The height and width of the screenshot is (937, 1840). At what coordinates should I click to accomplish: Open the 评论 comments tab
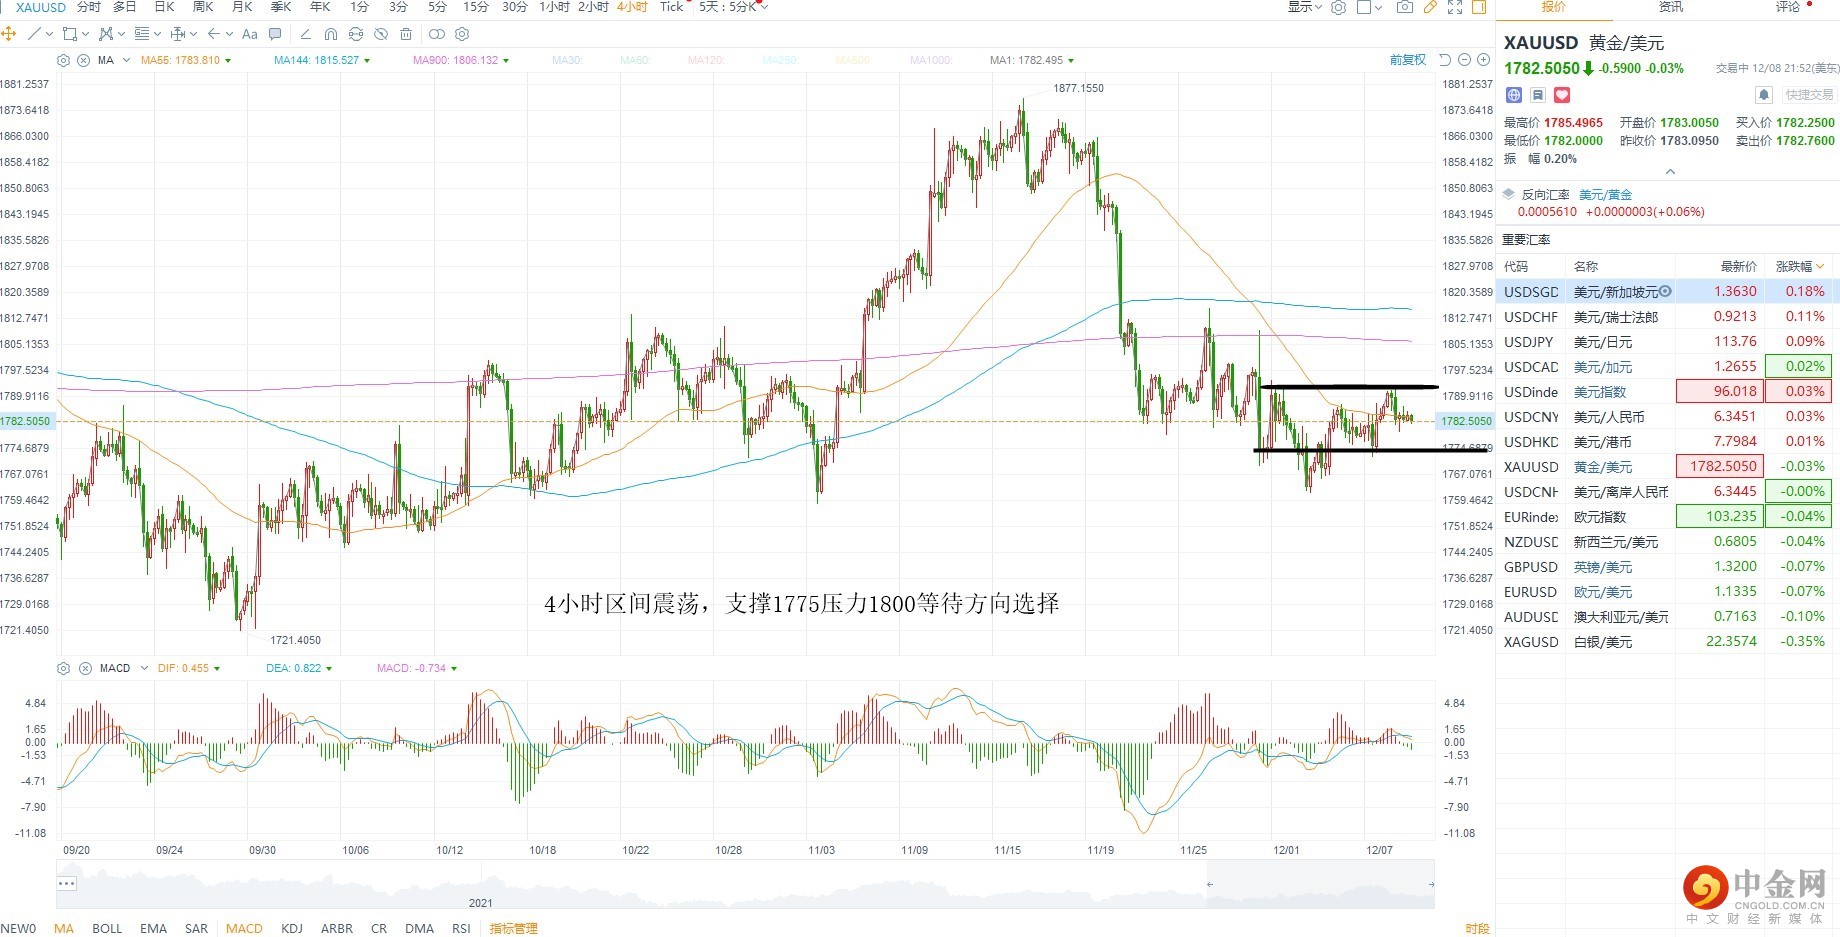pyautogui.click(x=1788, y=7)
